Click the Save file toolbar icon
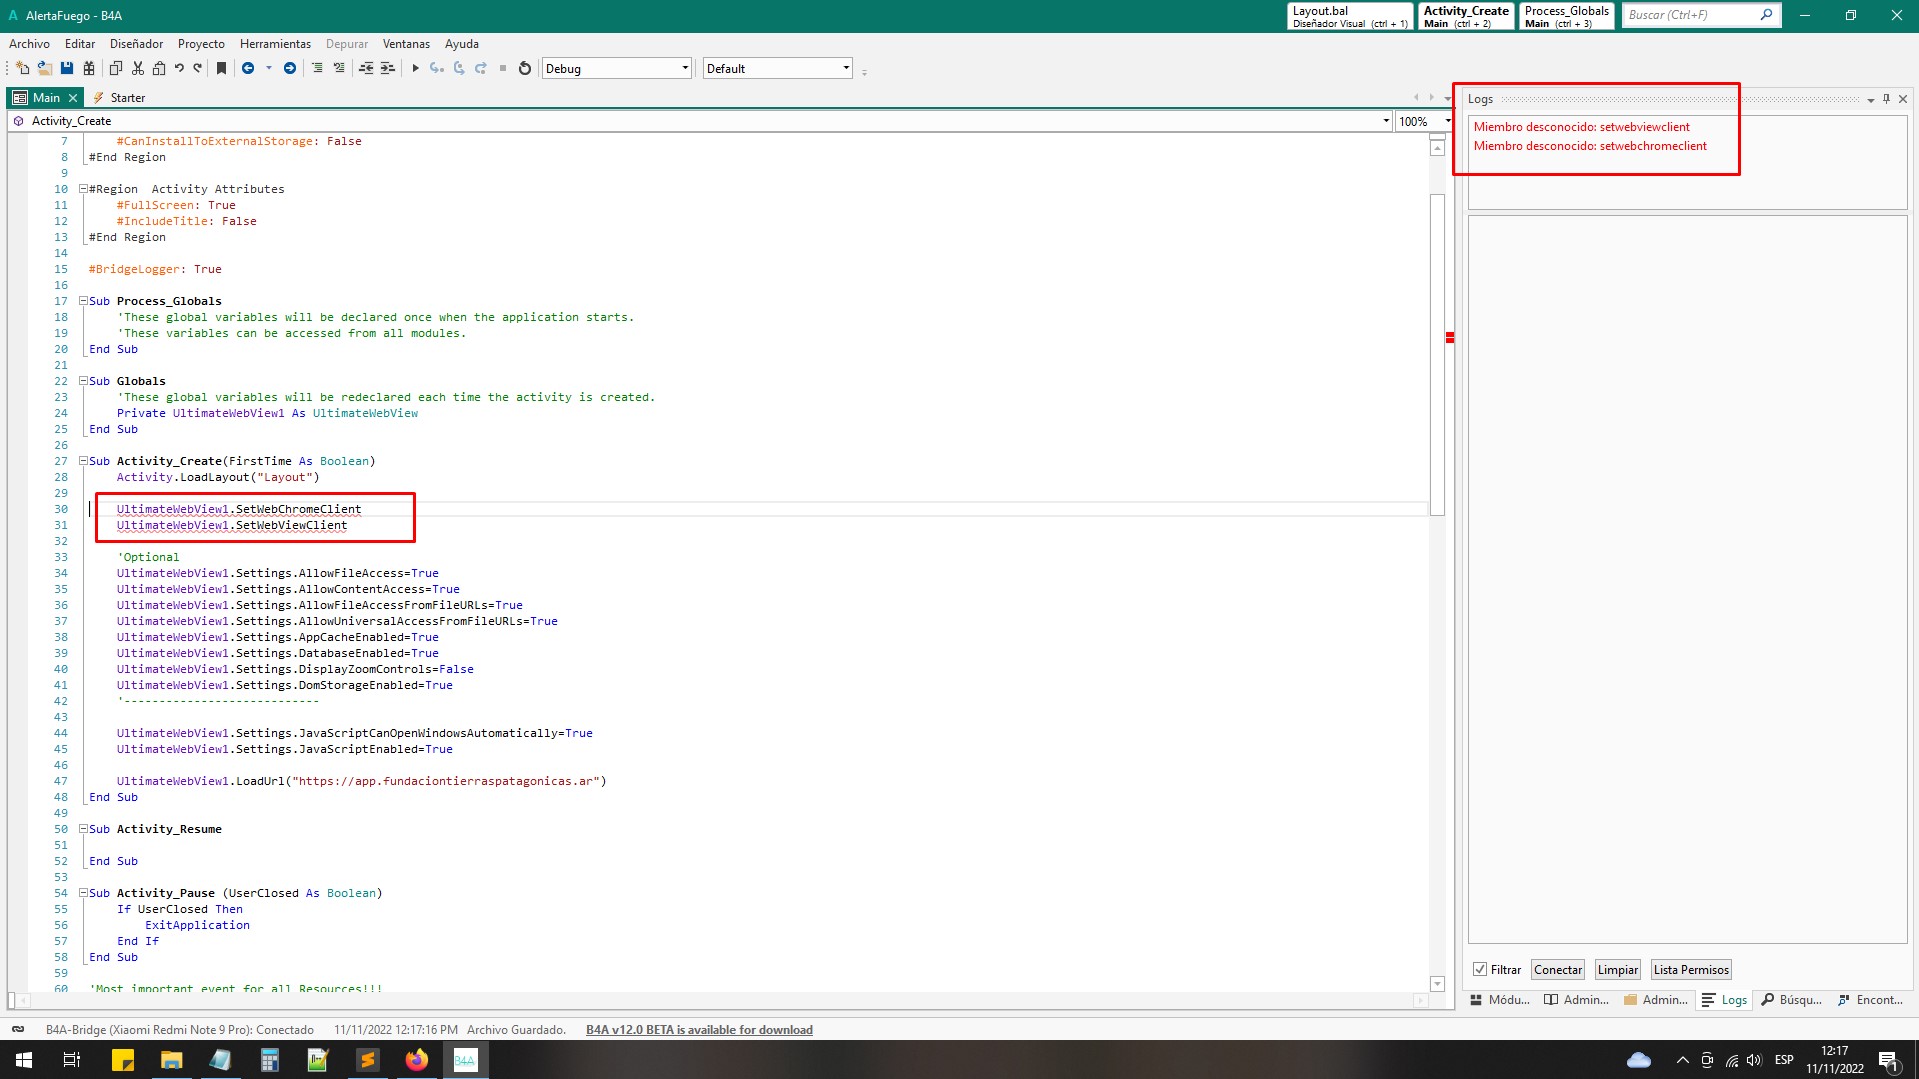Viewport: 1919px width, 1079px height. 67,68
